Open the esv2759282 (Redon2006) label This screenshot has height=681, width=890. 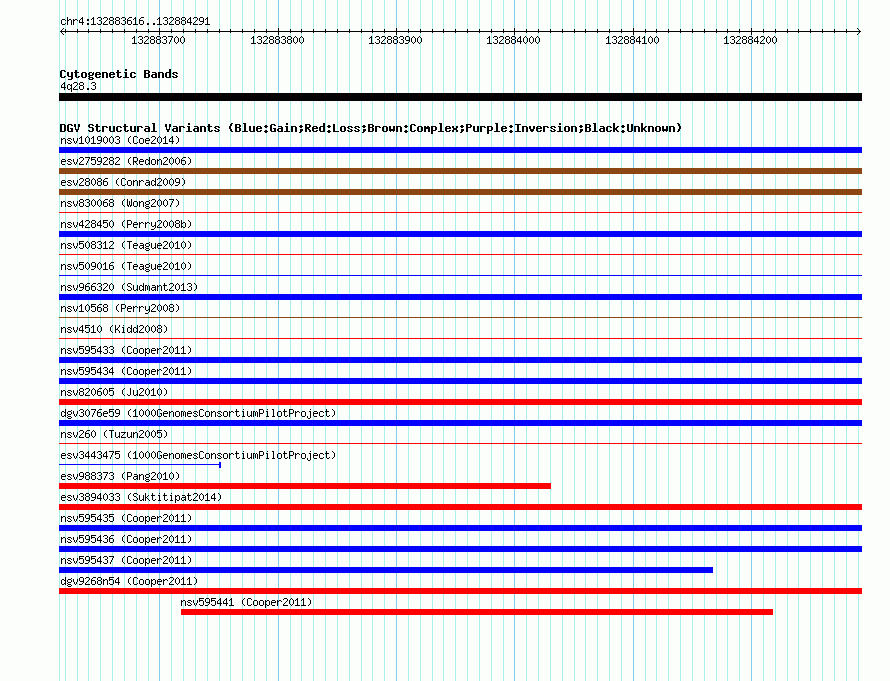click(126, 161)
